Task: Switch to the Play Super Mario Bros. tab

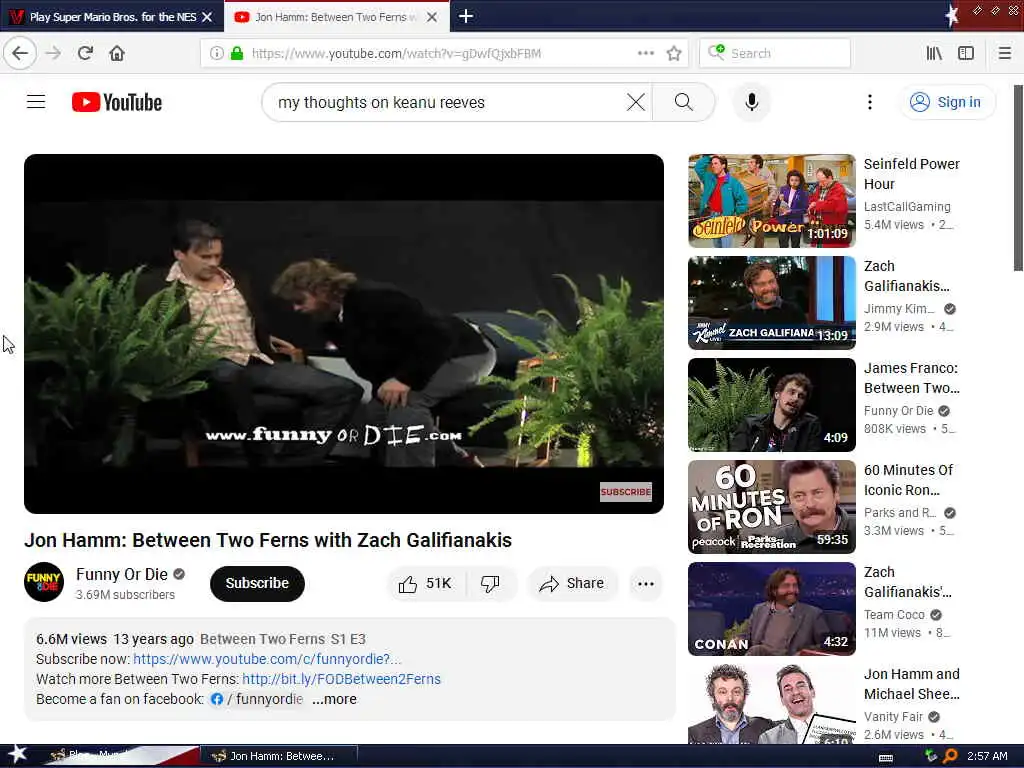Action: point(112,17)
